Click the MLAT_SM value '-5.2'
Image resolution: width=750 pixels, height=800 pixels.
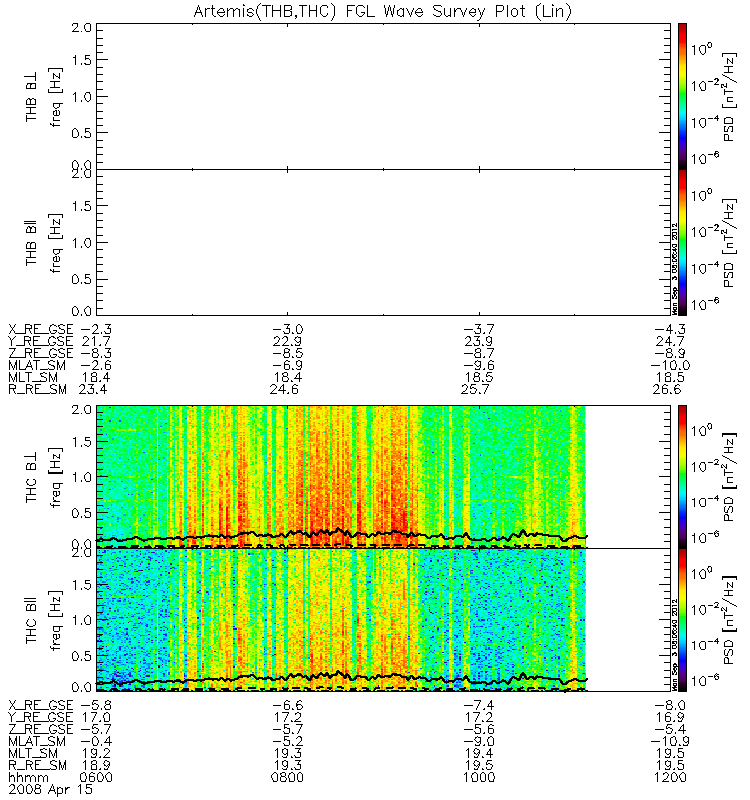point(287,741)
